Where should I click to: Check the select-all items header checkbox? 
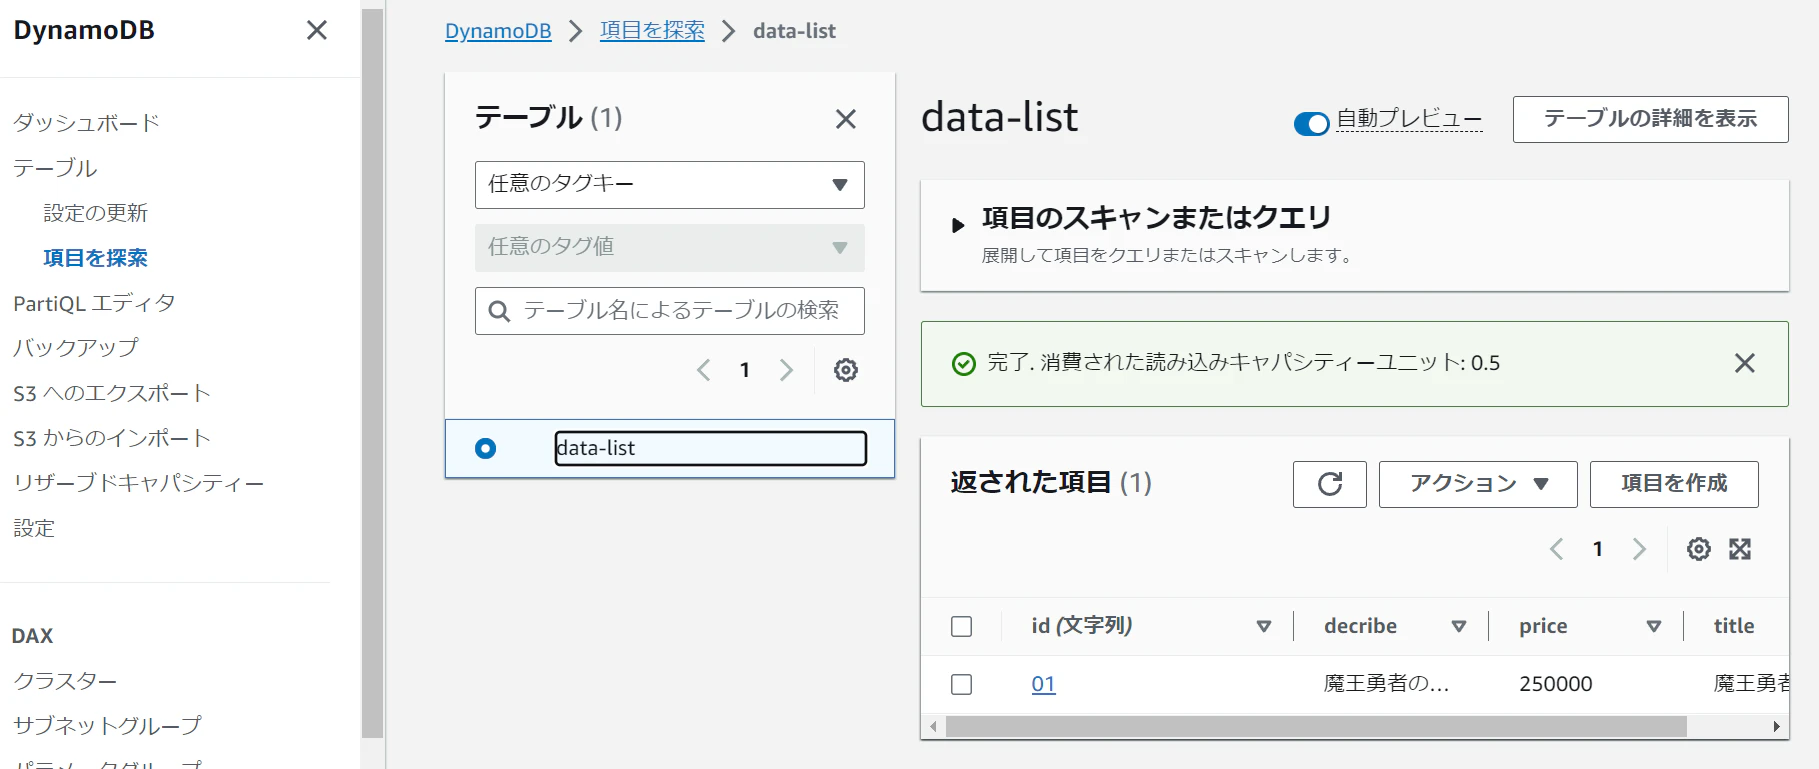[962, 626]
